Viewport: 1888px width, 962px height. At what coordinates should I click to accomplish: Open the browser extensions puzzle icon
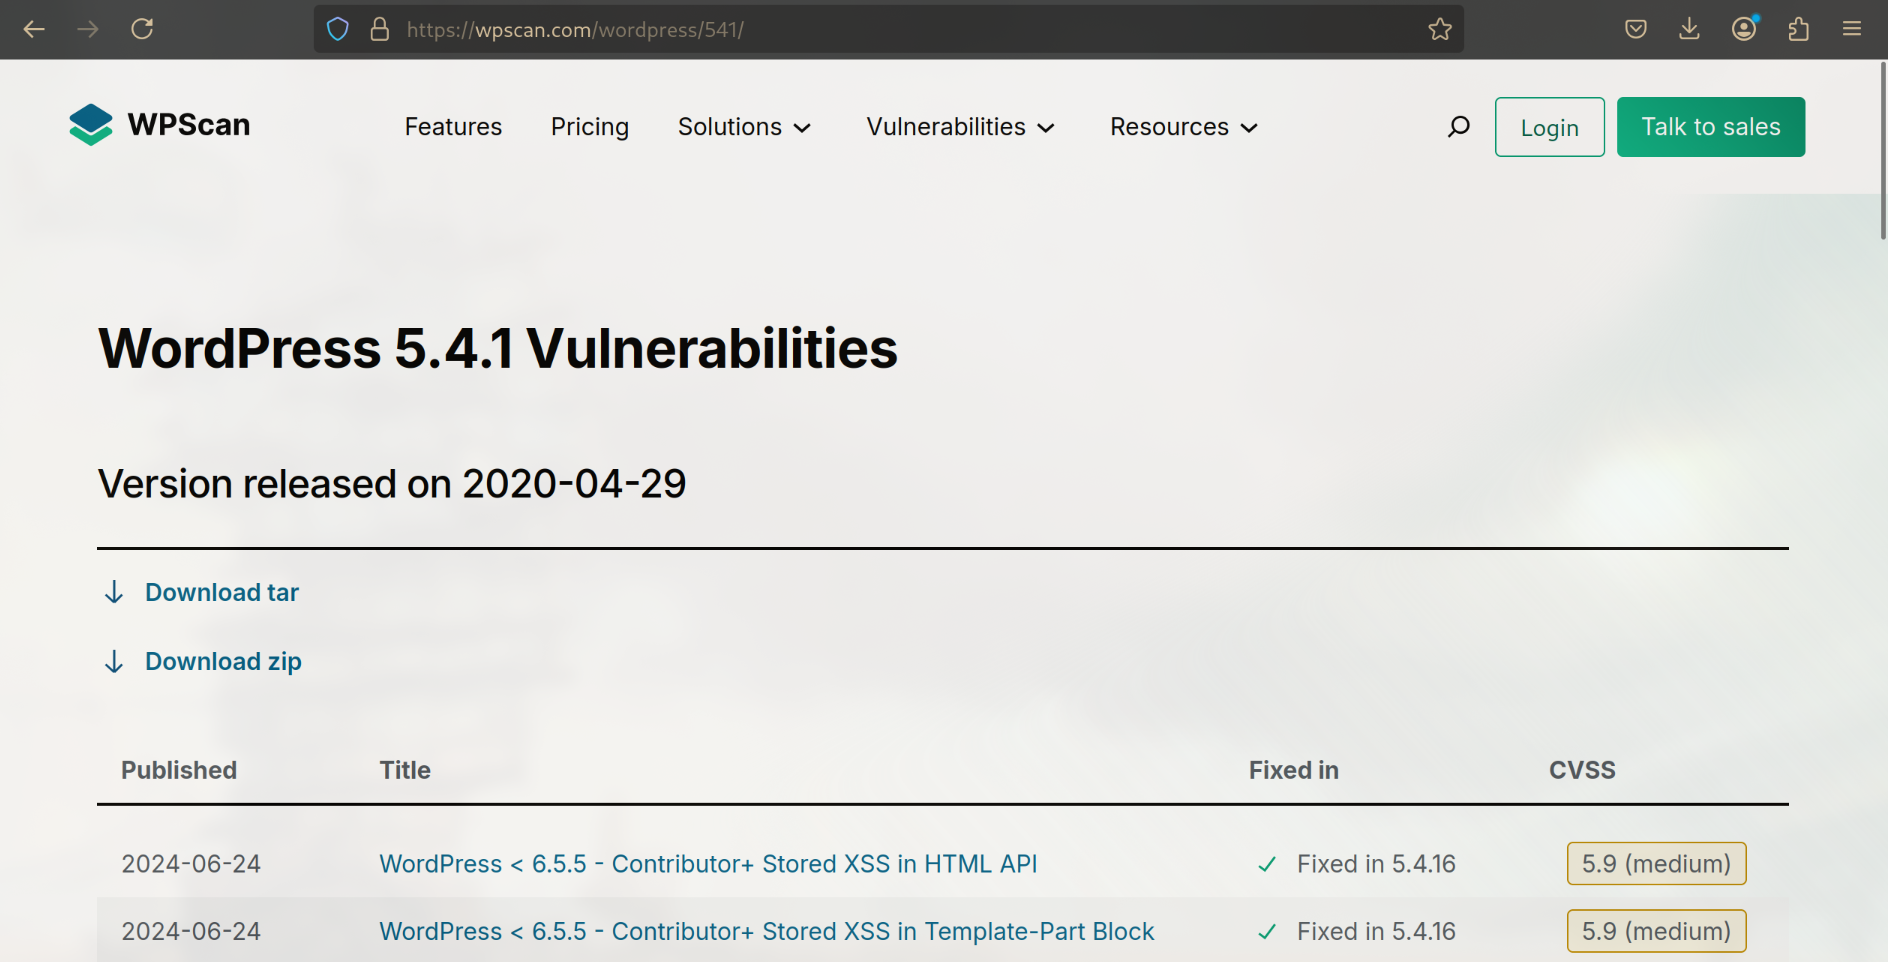(1798, 29)
